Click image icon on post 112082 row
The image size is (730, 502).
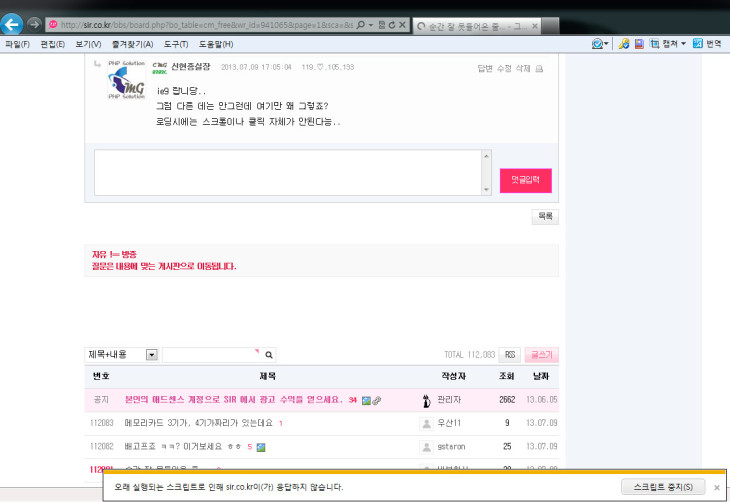click(261, 447)
